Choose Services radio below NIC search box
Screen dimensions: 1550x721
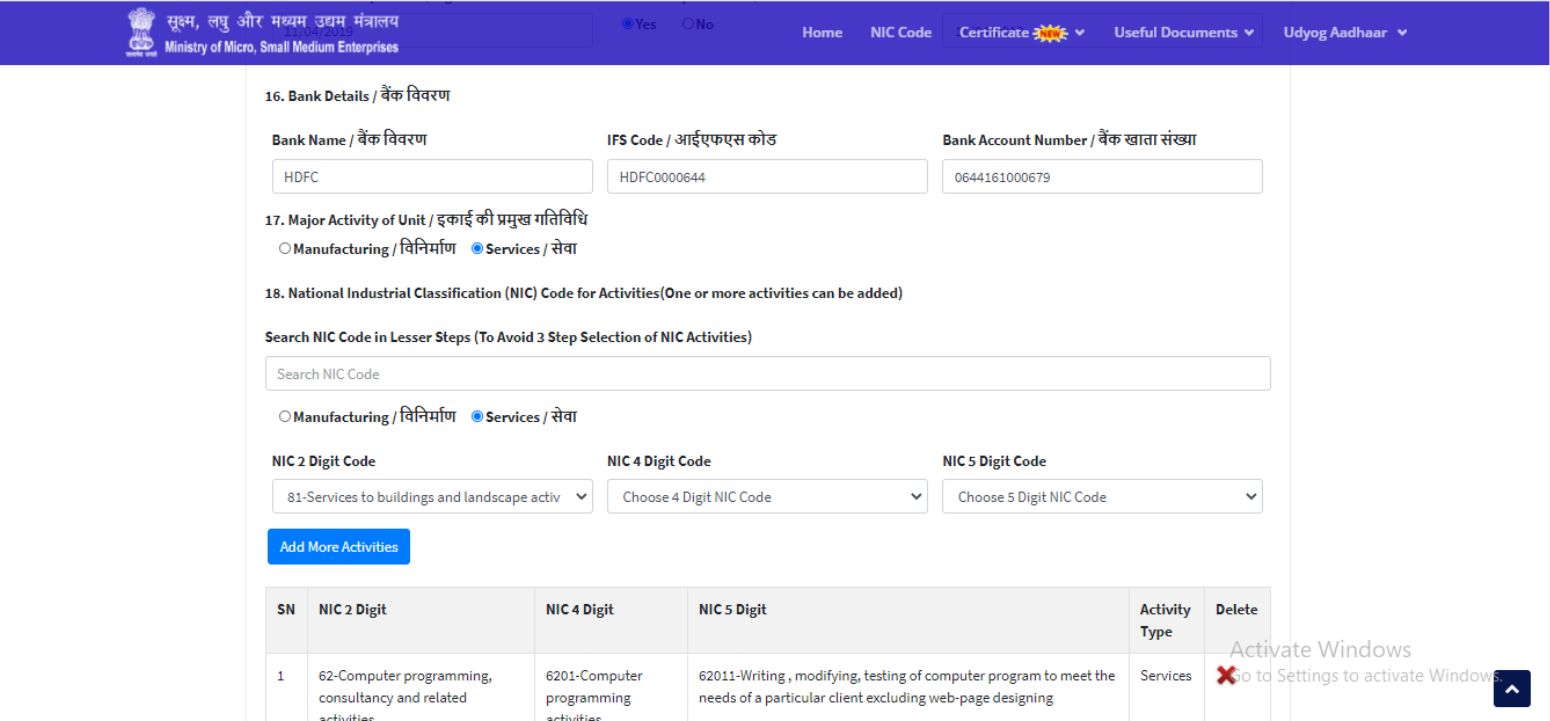pyautogui.click(x=477, y=417)
